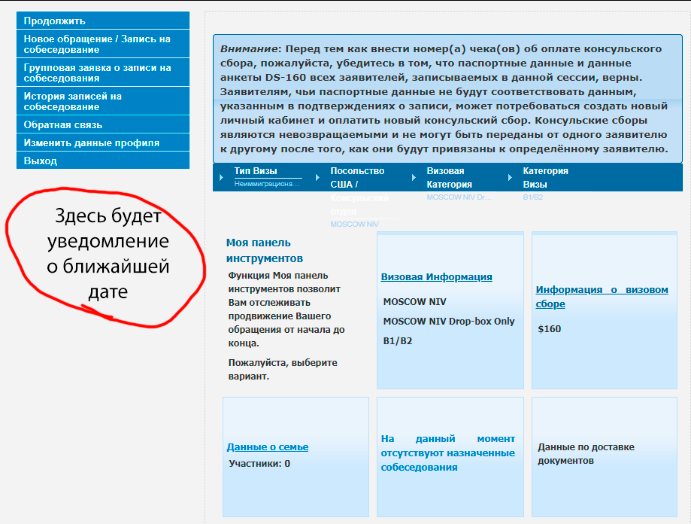Select Новое обращение / Запись на собеседование
The width and height of the screenshot is (691, 524).
(x=103, y=44)
